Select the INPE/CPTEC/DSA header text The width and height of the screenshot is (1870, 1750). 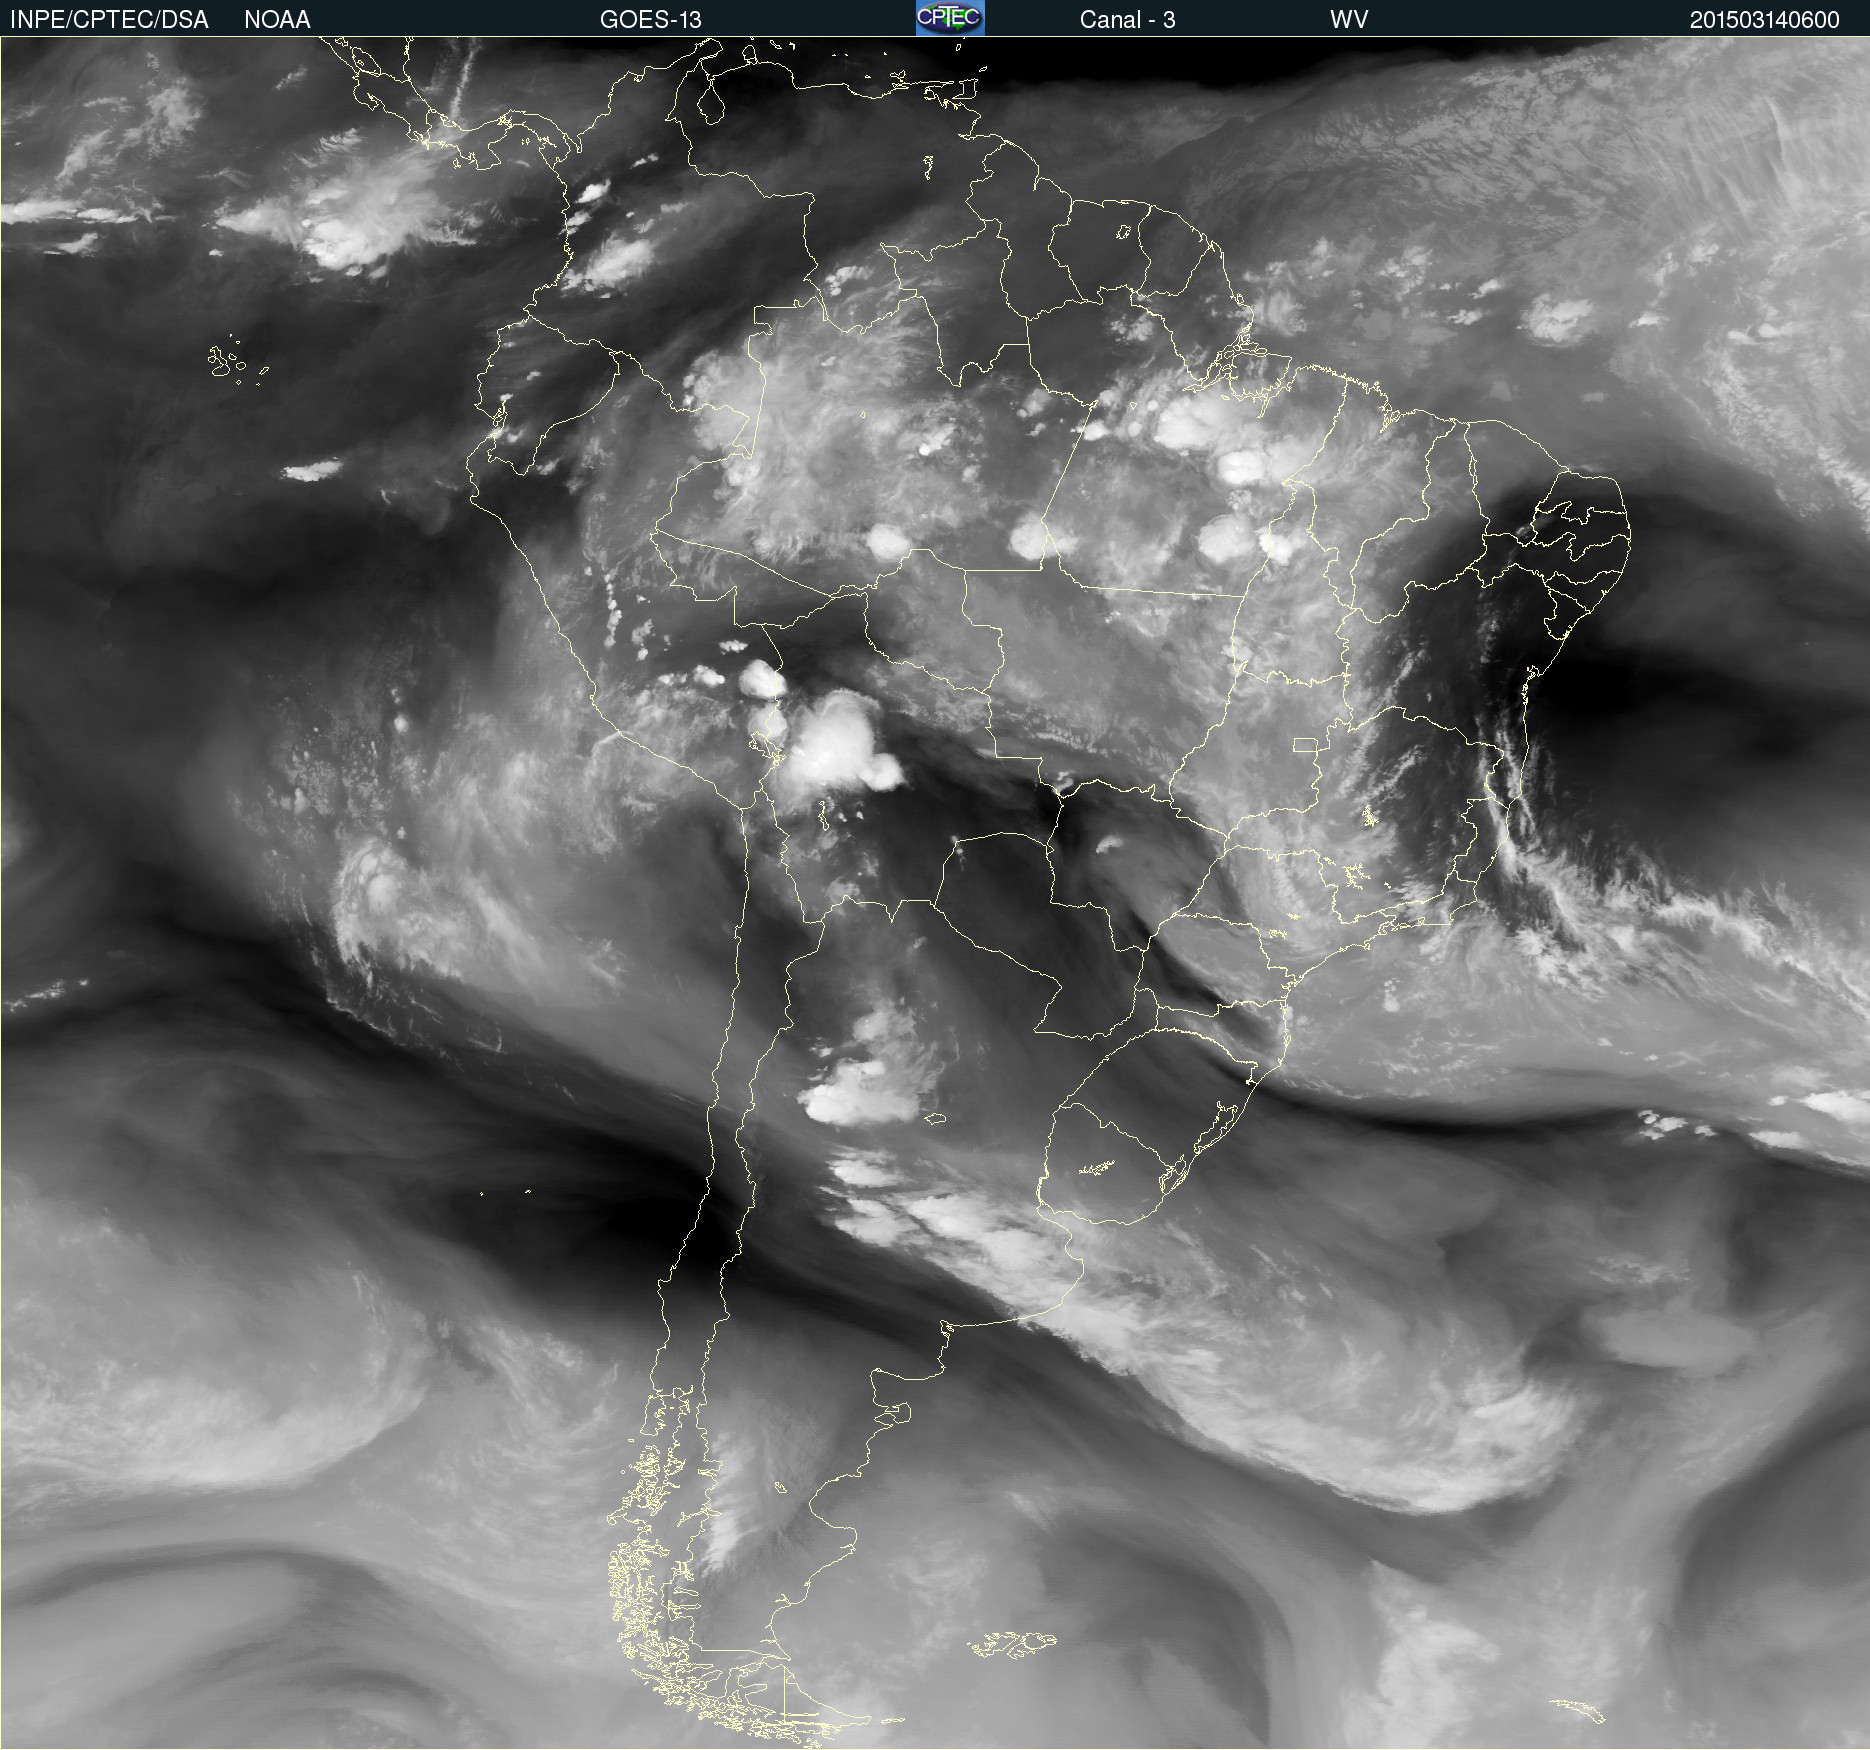coord(109,19)
